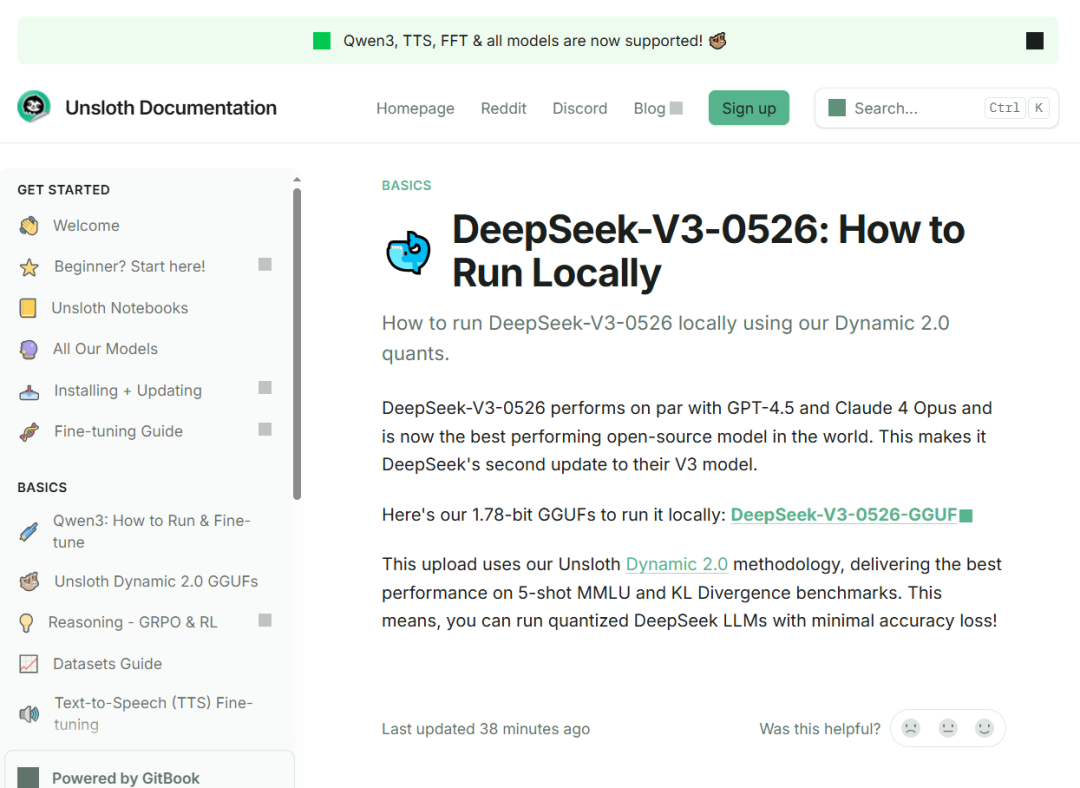Click the GitBook logo icon

[x=28, y=778]
